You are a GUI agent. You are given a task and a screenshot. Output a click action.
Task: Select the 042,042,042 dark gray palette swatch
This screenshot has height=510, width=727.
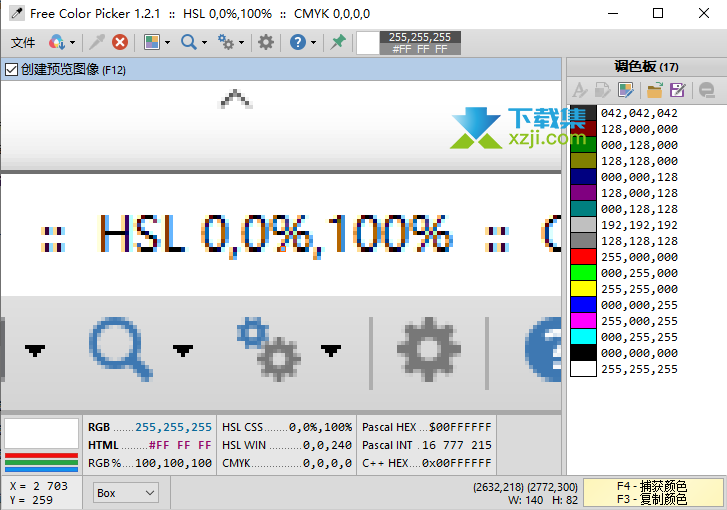tap(583, 113)
